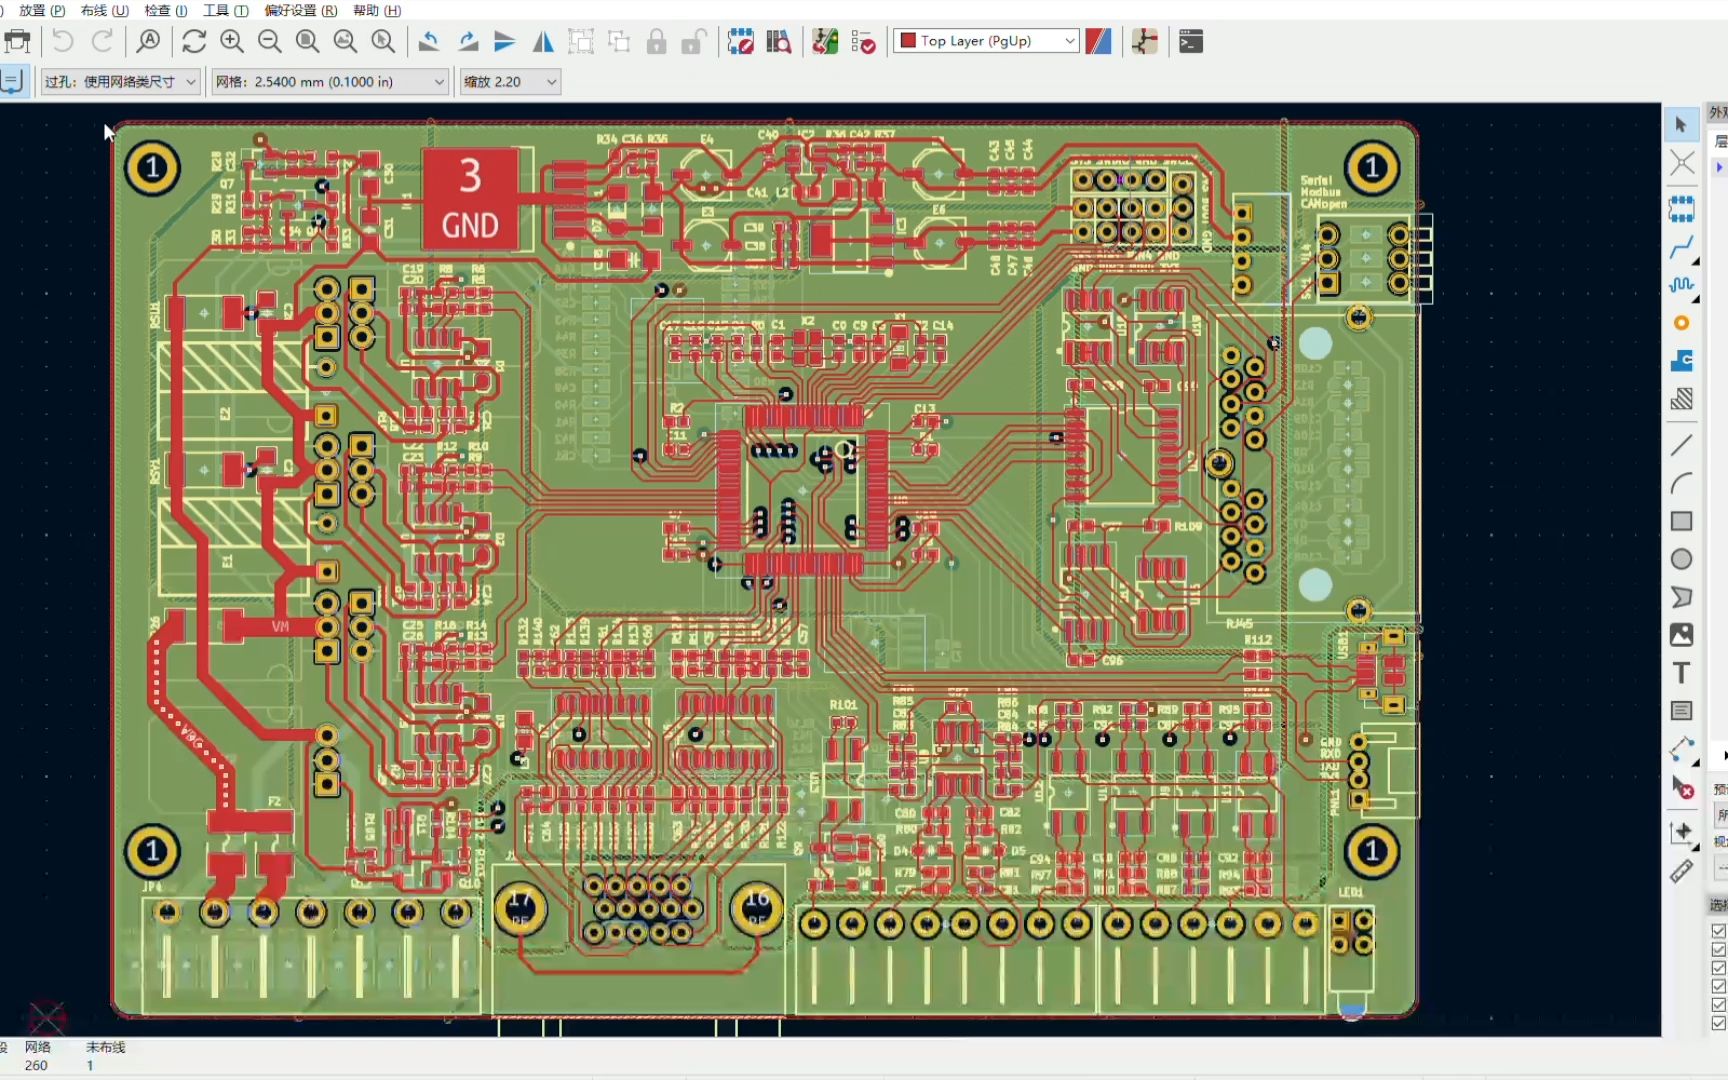Select the set origin tool
This screenshot has height=1080, width=1728.
(1681, 833)
